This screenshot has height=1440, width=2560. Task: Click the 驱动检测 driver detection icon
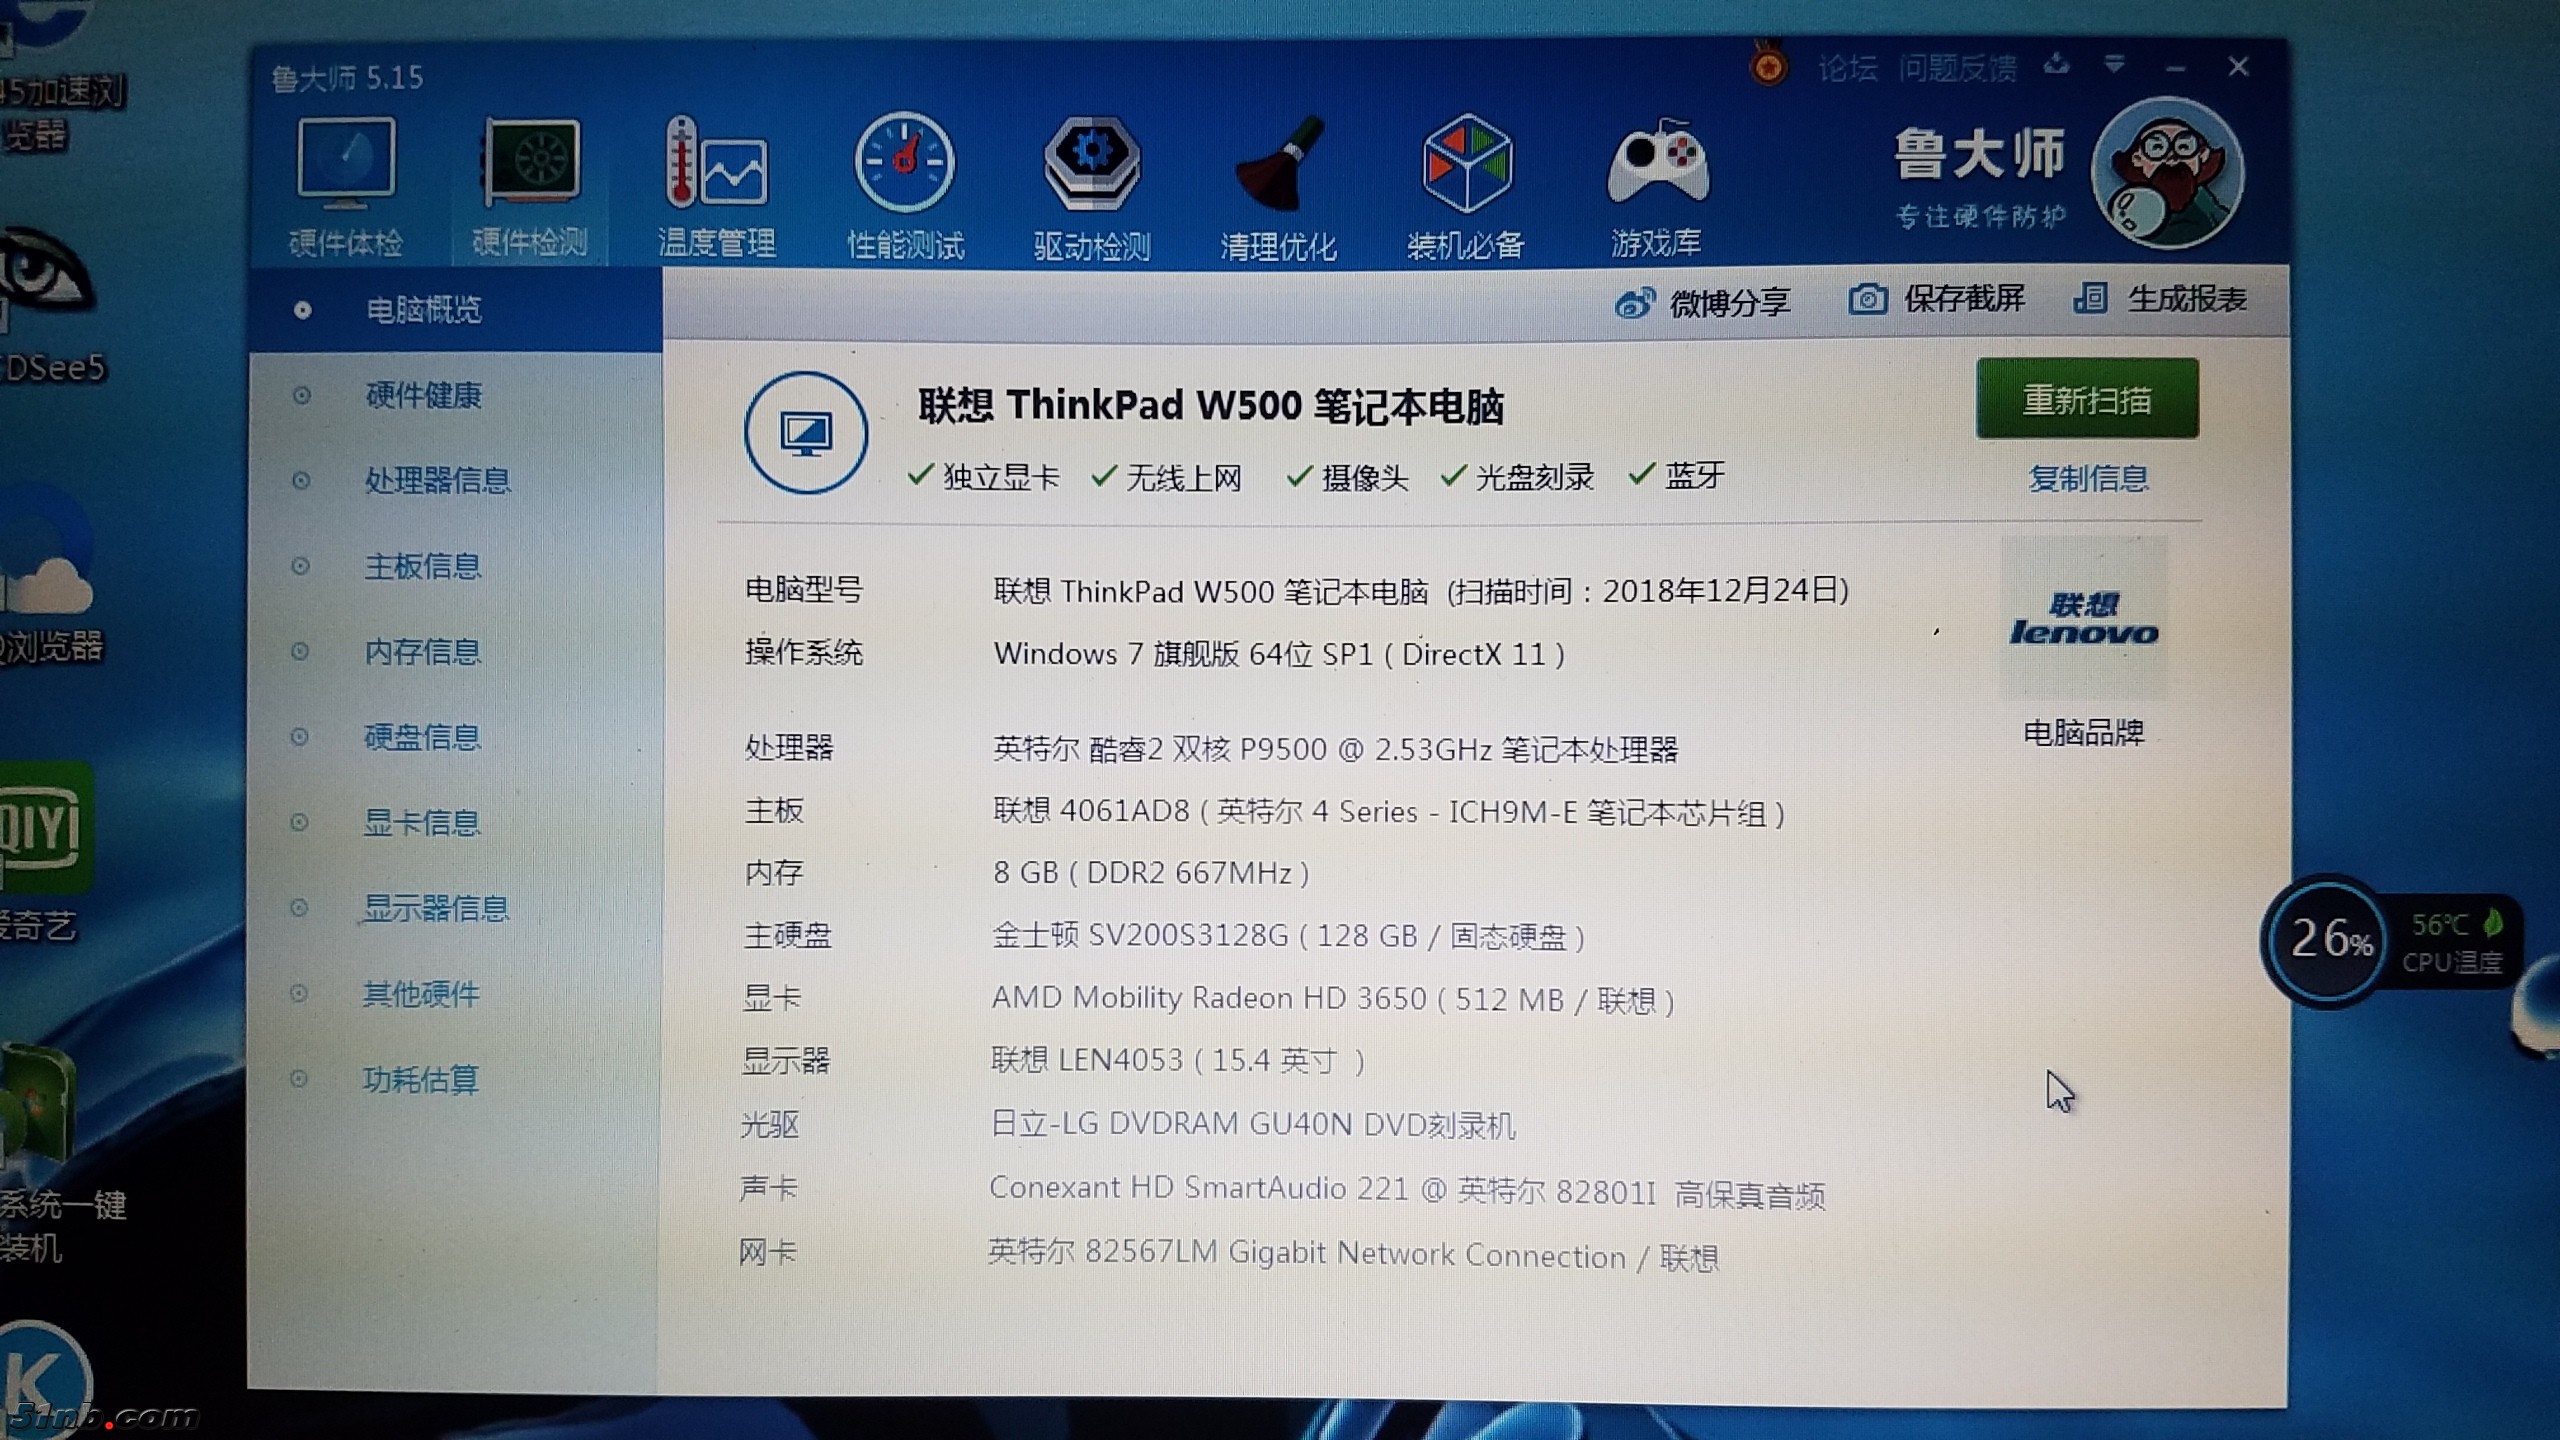point(1091,165)
